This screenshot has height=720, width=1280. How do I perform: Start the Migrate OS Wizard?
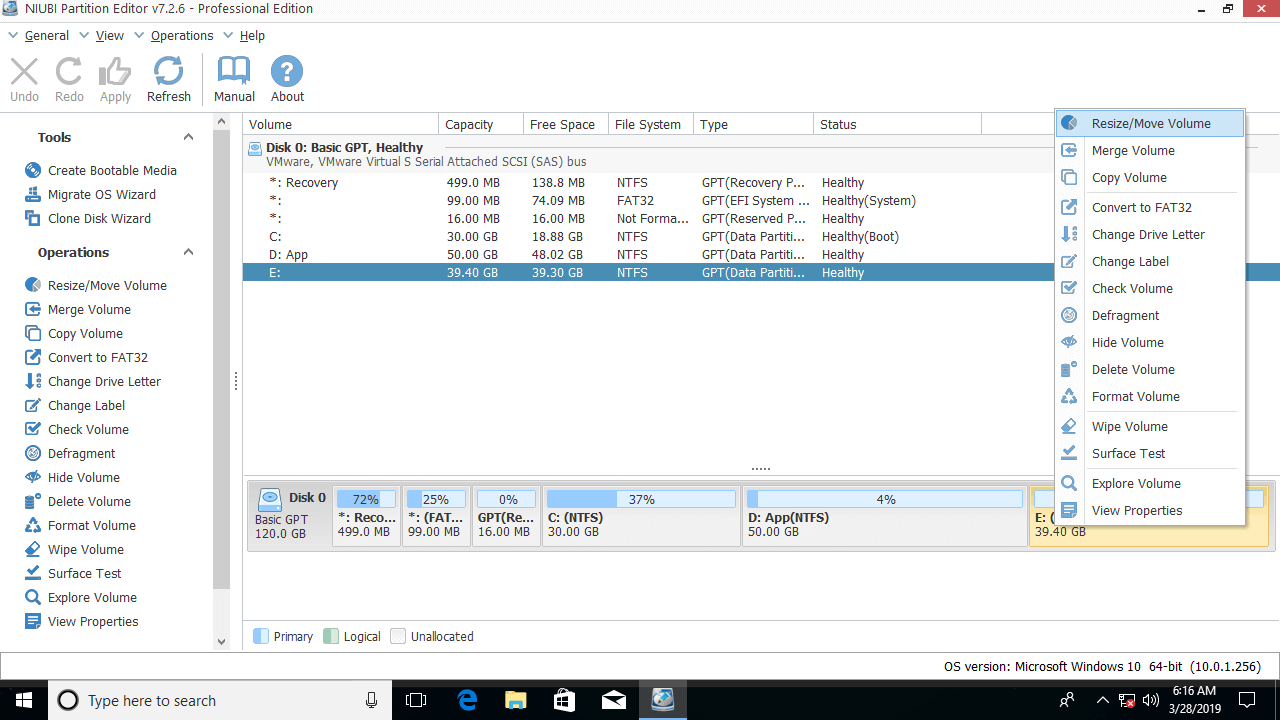click(101, 194)
